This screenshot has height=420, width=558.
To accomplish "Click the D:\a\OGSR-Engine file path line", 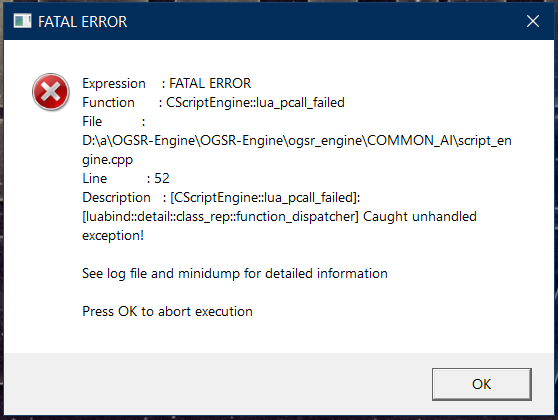I will click(297, 141).
